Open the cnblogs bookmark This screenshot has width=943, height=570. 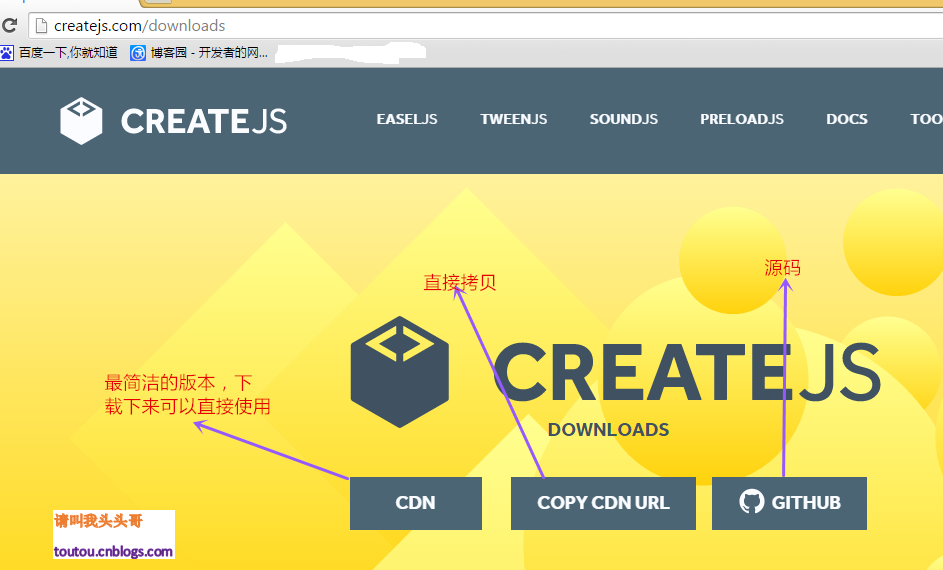coord(199,53)
